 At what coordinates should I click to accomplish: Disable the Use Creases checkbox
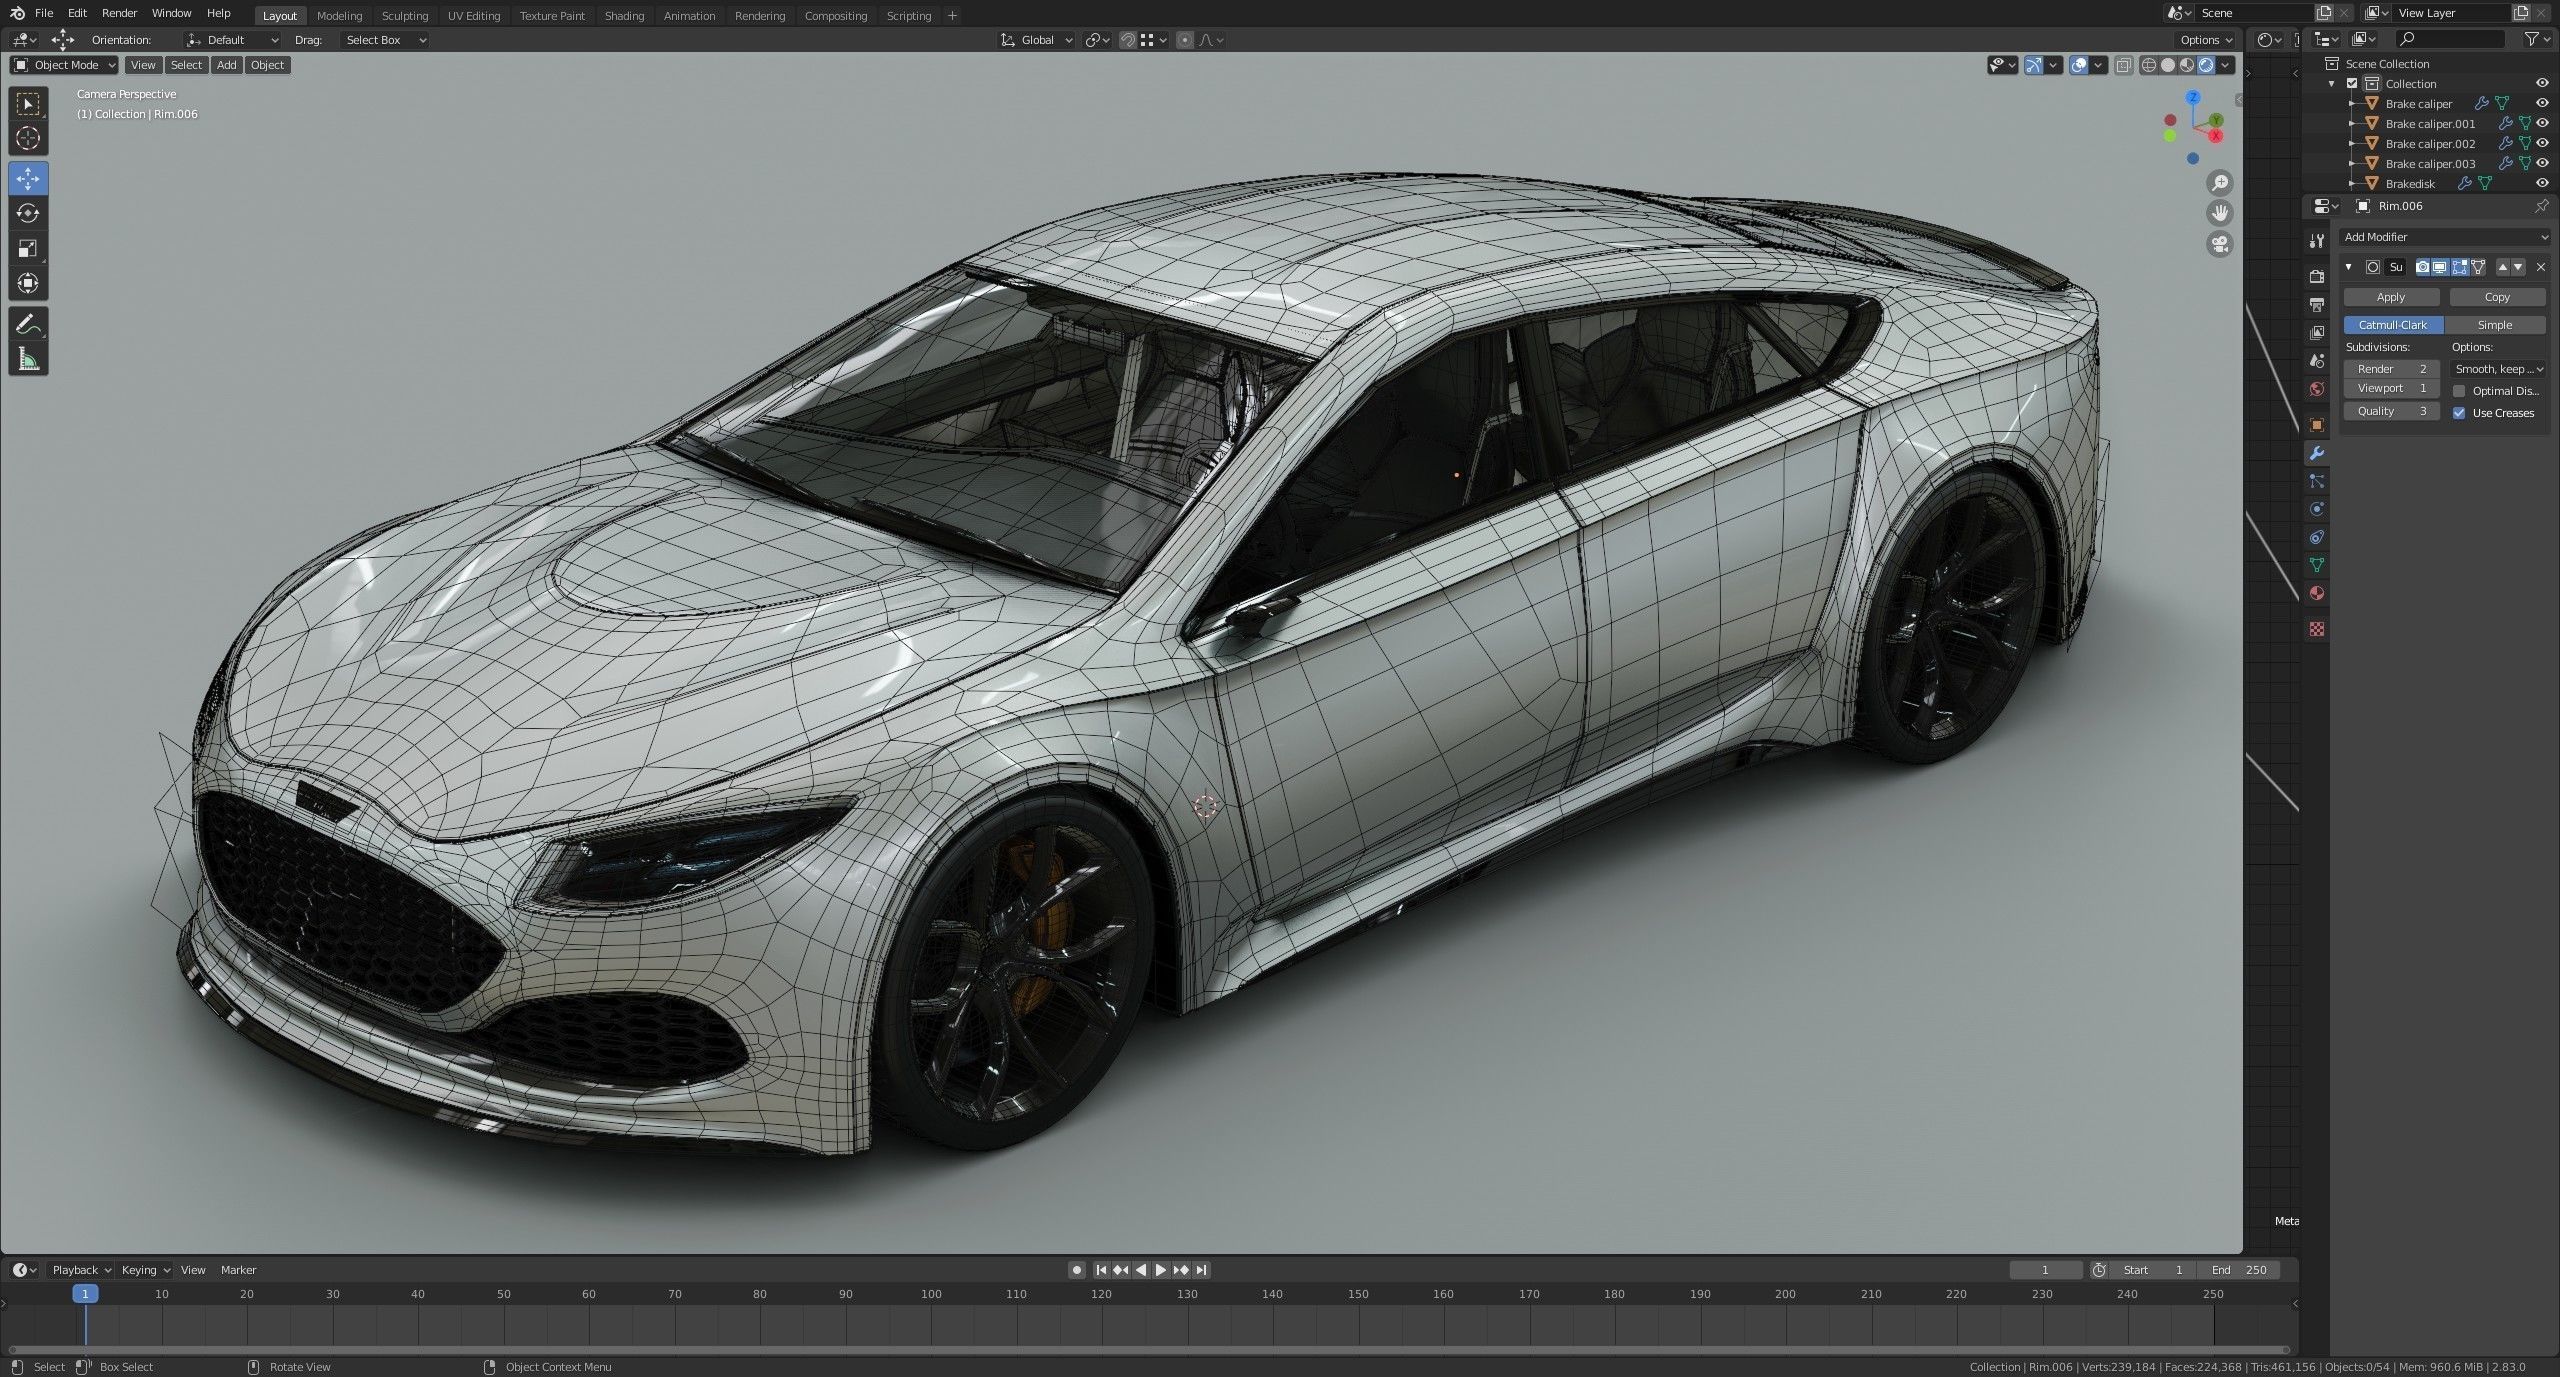pyautogui.click(x=2459, y=413)
